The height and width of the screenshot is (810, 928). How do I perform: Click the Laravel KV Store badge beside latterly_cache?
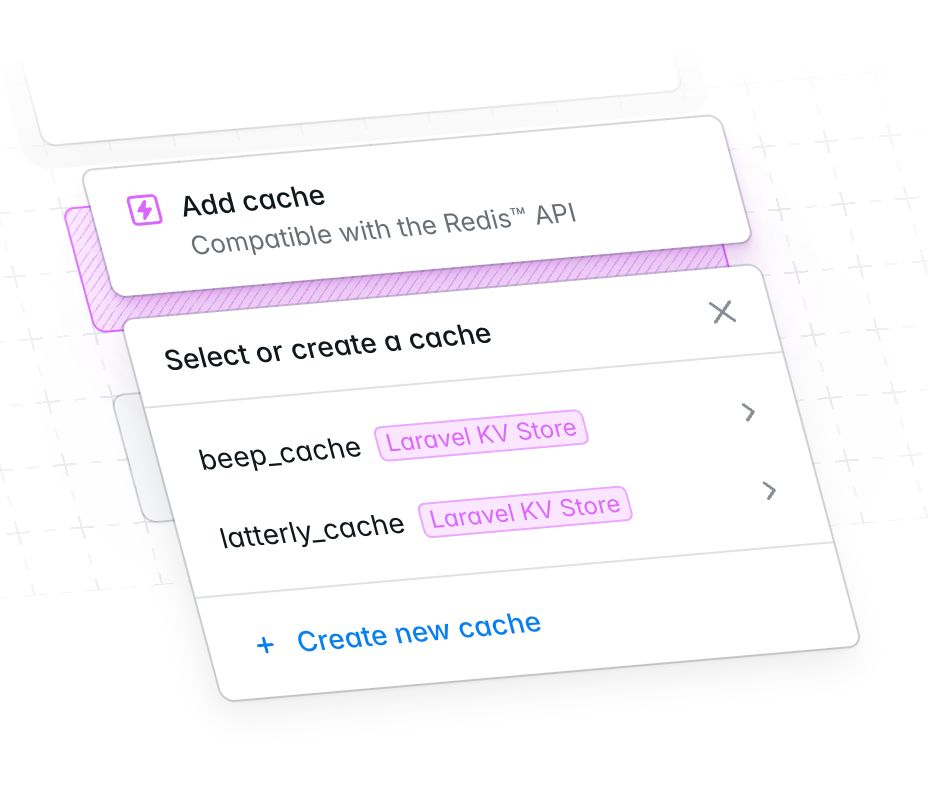coord(526,512)
